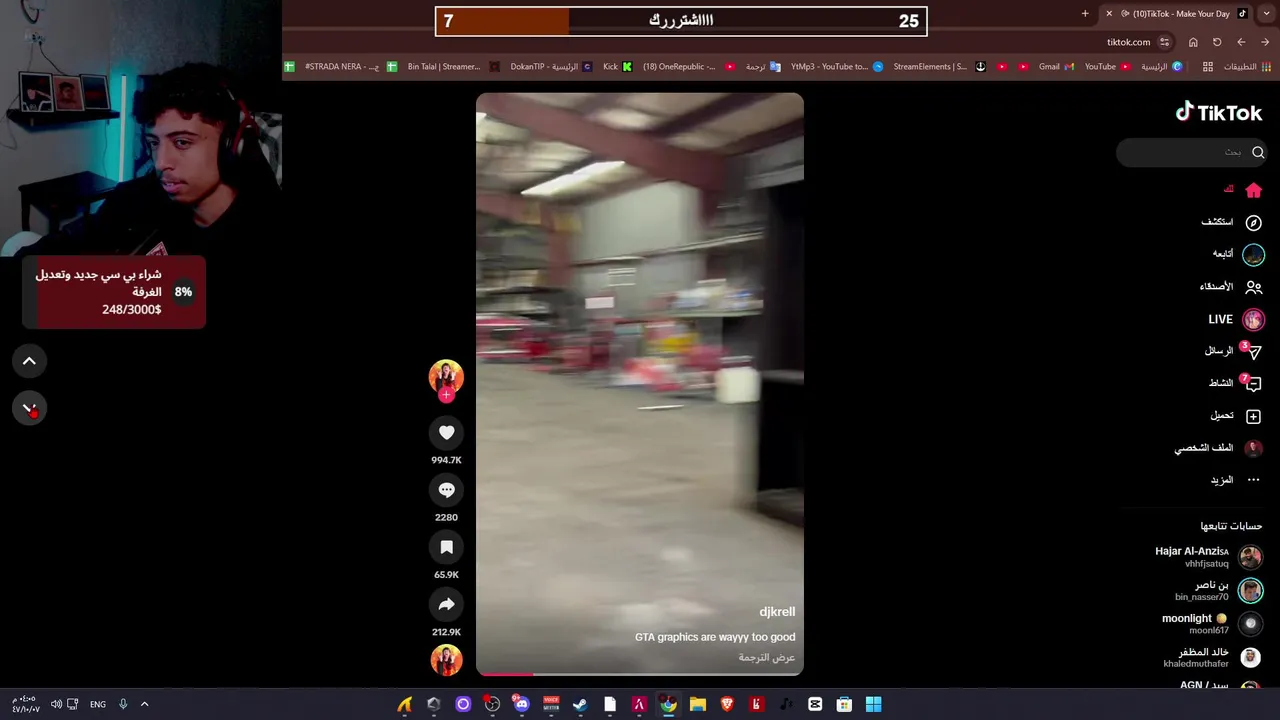1280x720 pixels.
Task: Seek the video progress bar
Action: click(640, 675)
